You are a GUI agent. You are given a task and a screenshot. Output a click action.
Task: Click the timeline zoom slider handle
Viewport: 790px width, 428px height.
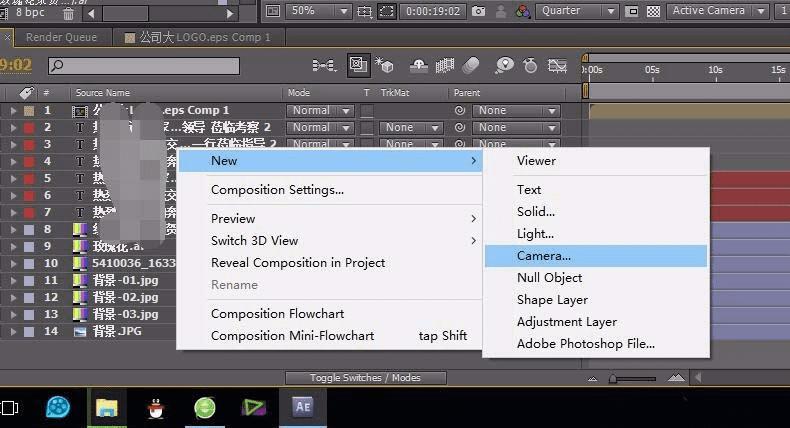coord(613,379)
